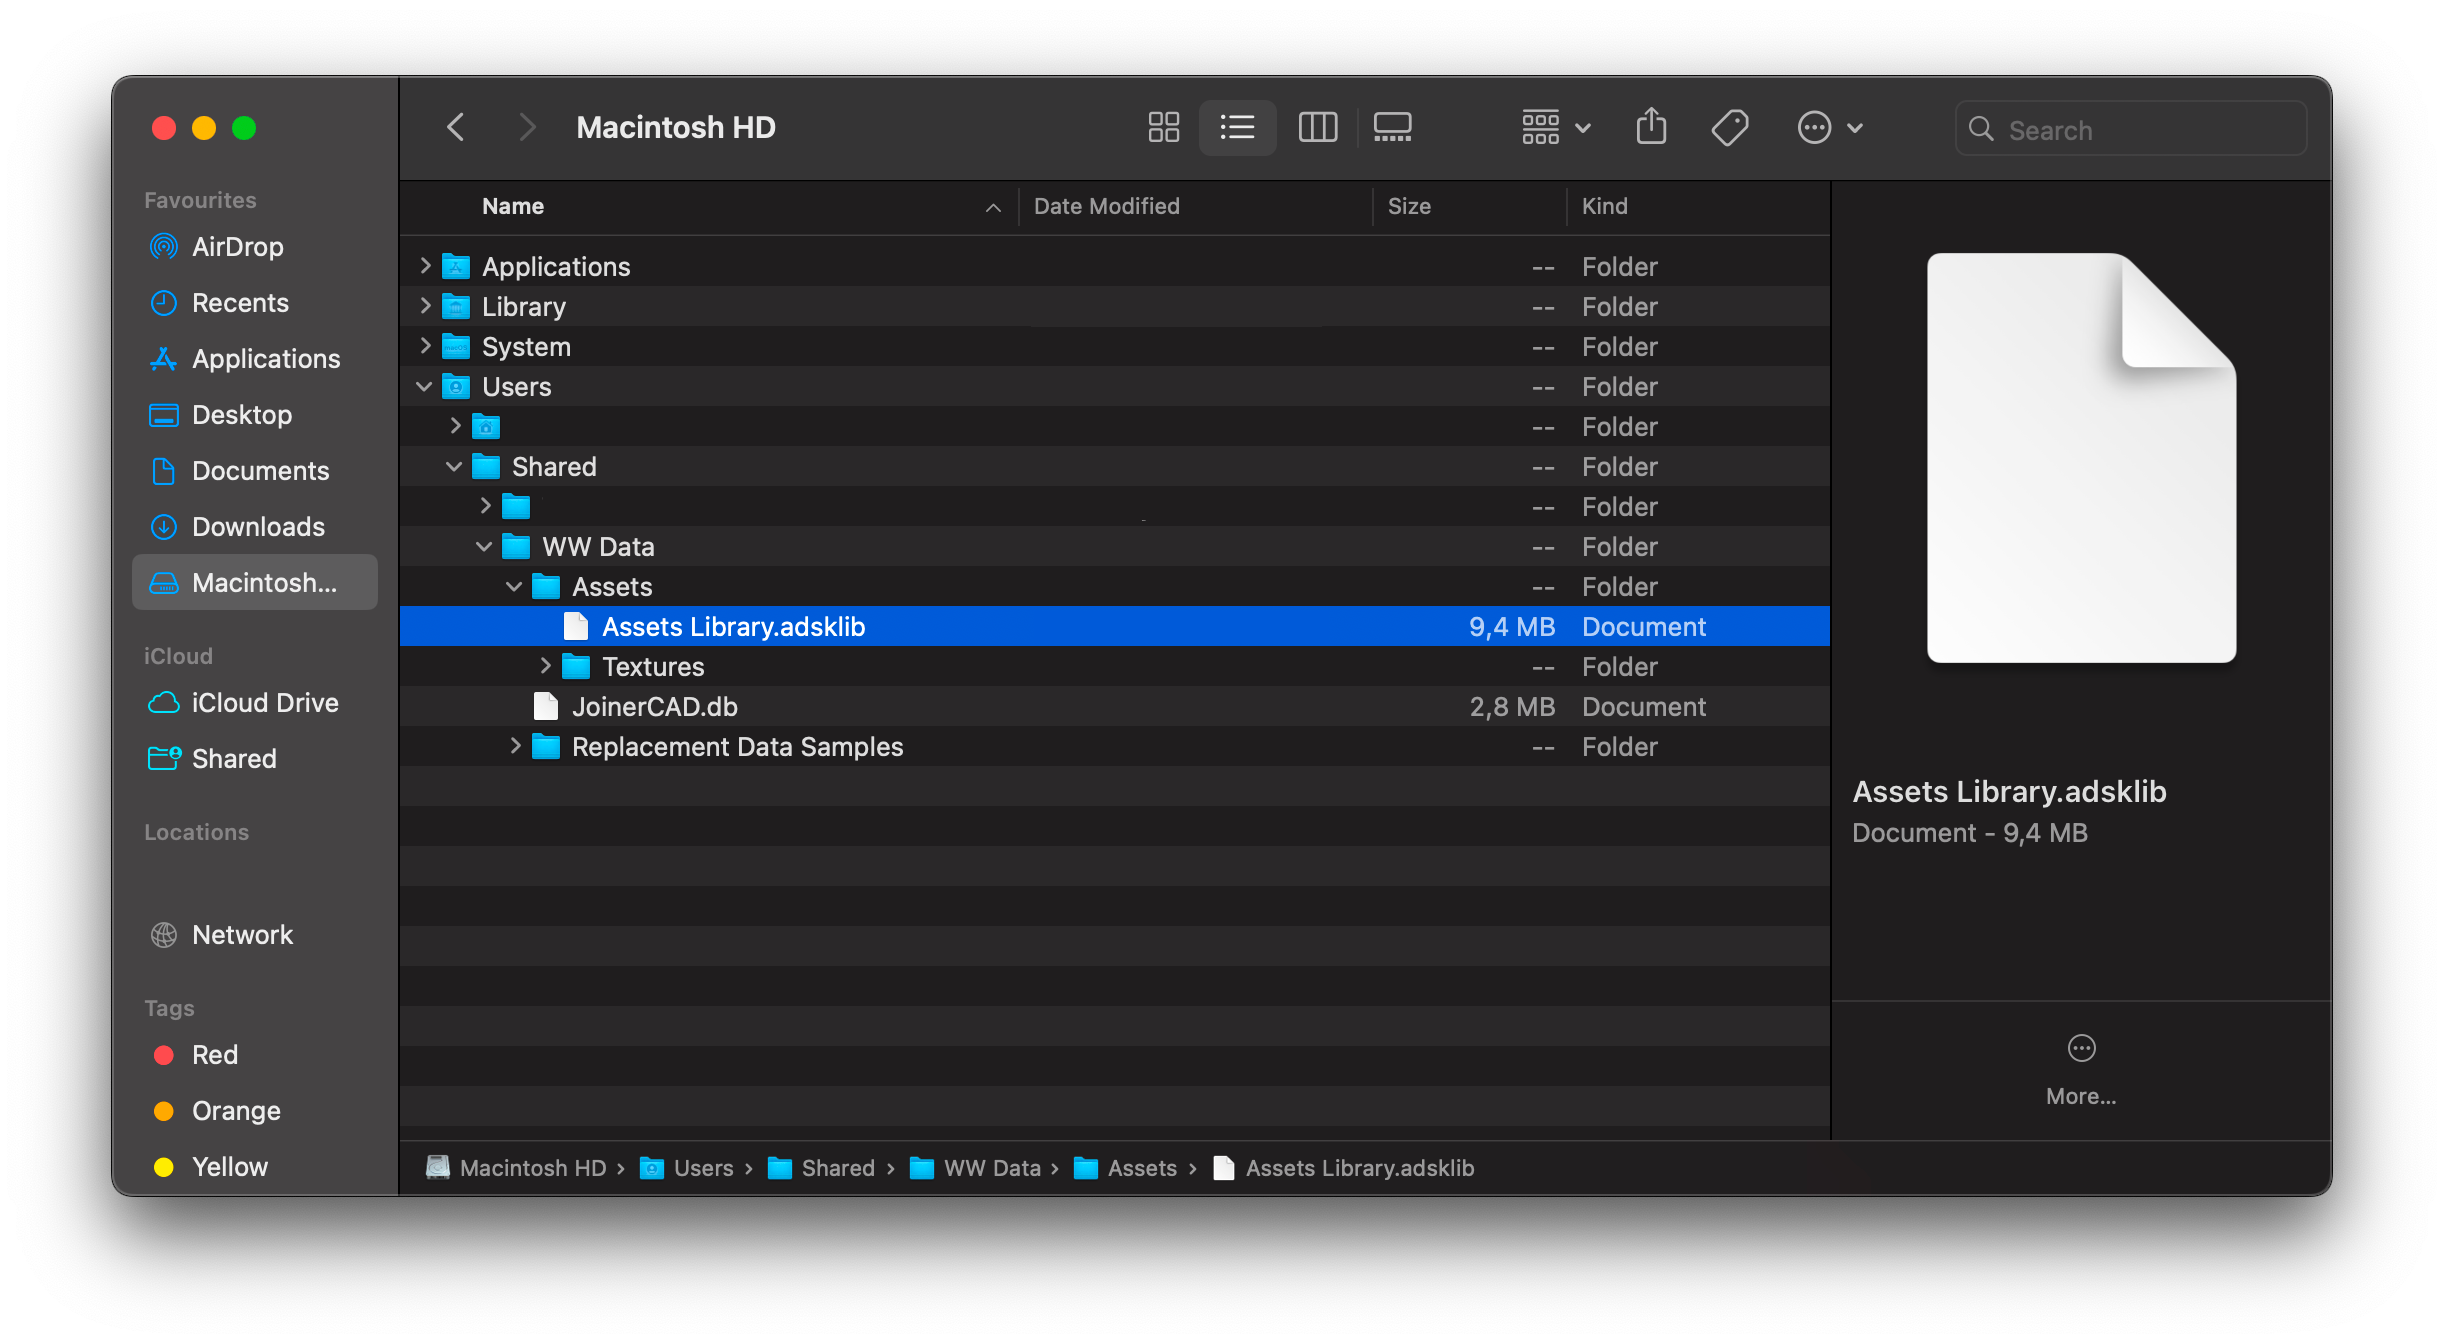This screenshot has width=2444, height=1344.
Task: Sort by the Date Modified column
Action: coord(1106,206)
